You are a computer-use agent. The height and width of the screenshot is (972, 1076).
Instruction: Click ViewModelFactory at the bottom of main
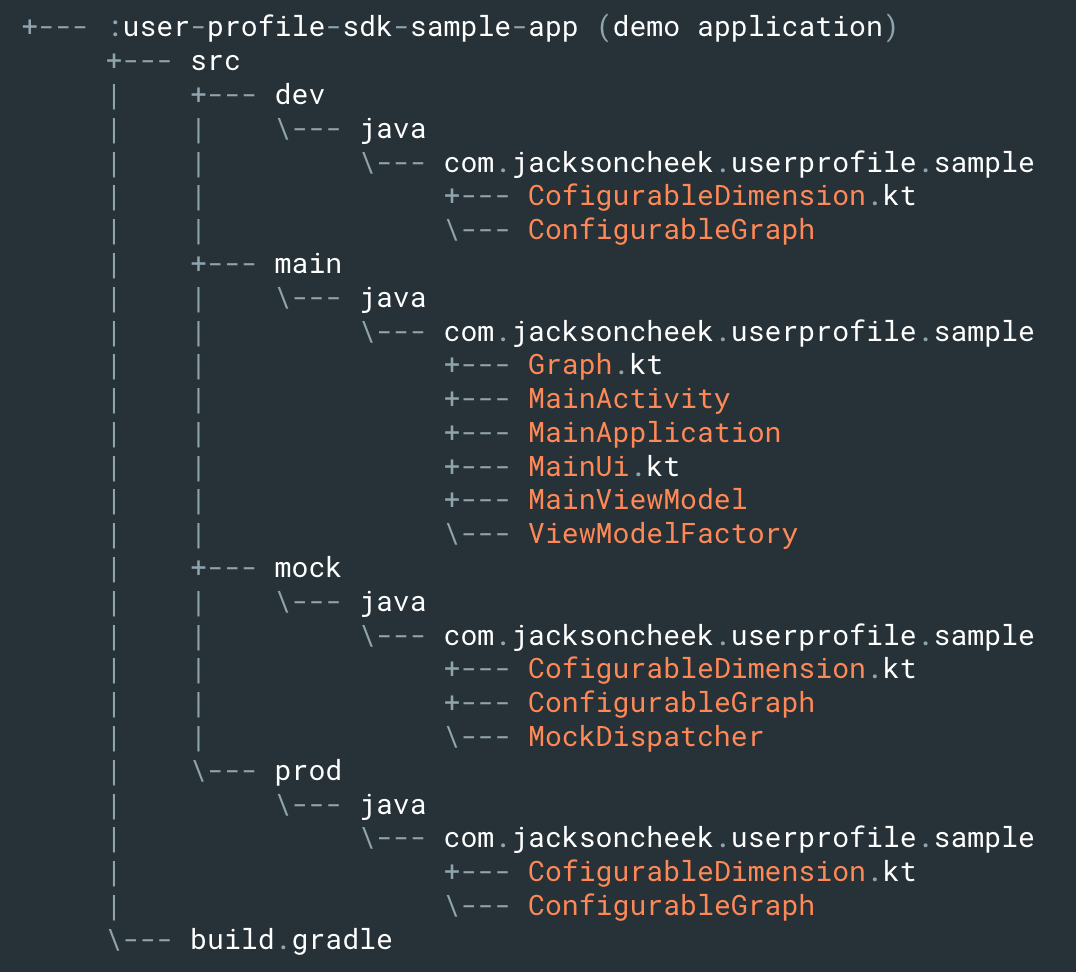[x=662, y=533]
